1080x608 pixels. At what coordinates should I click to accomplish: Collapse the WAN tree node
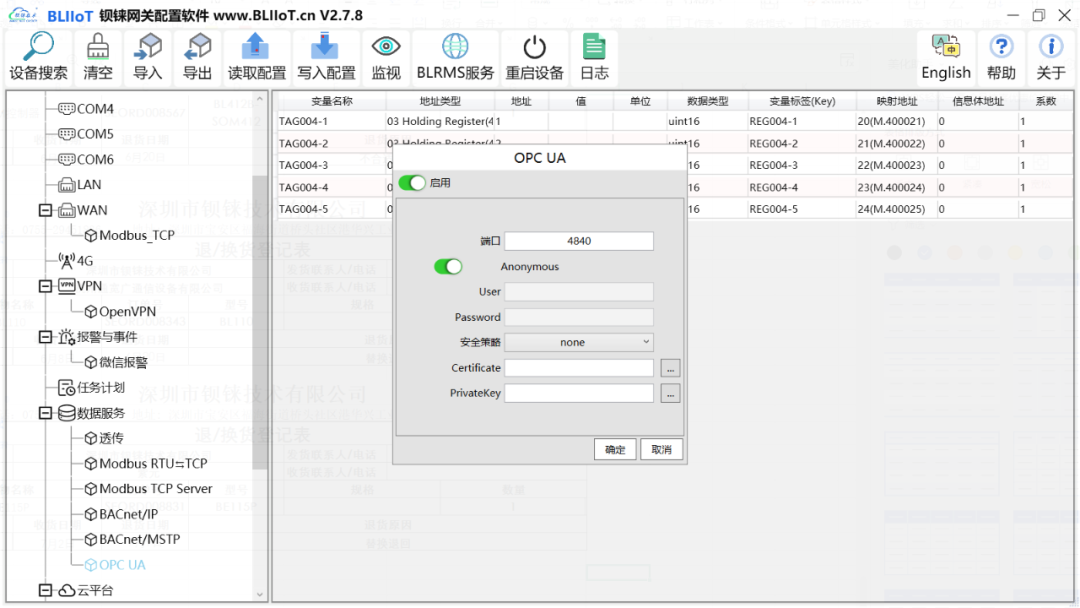[45, 210]
